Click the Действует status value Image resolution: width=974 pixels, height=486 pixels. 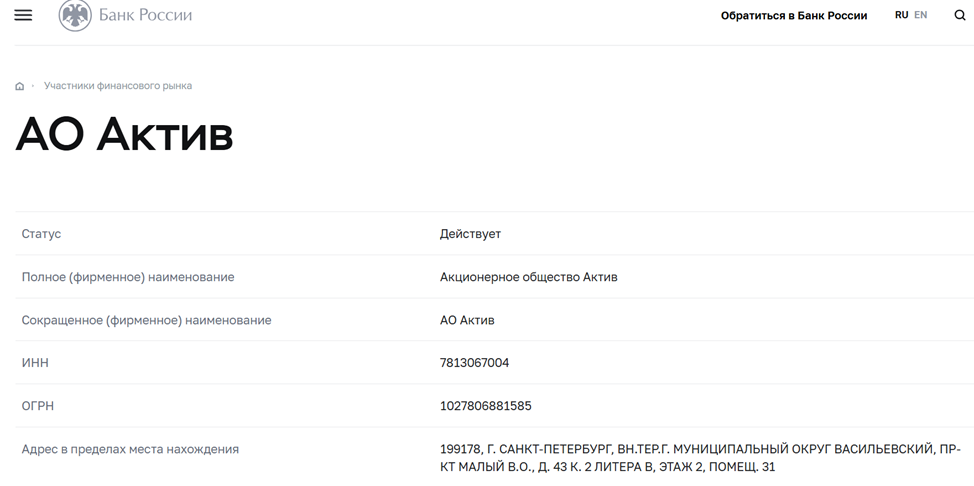coord(470,234)
